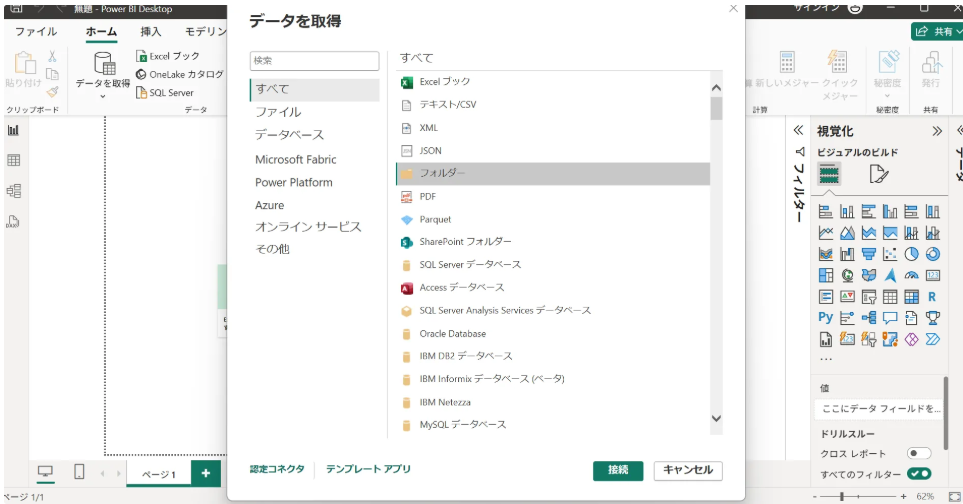Select Excel workbook in connector list
Screen dimensions: 963x504
tap(553, 82)
